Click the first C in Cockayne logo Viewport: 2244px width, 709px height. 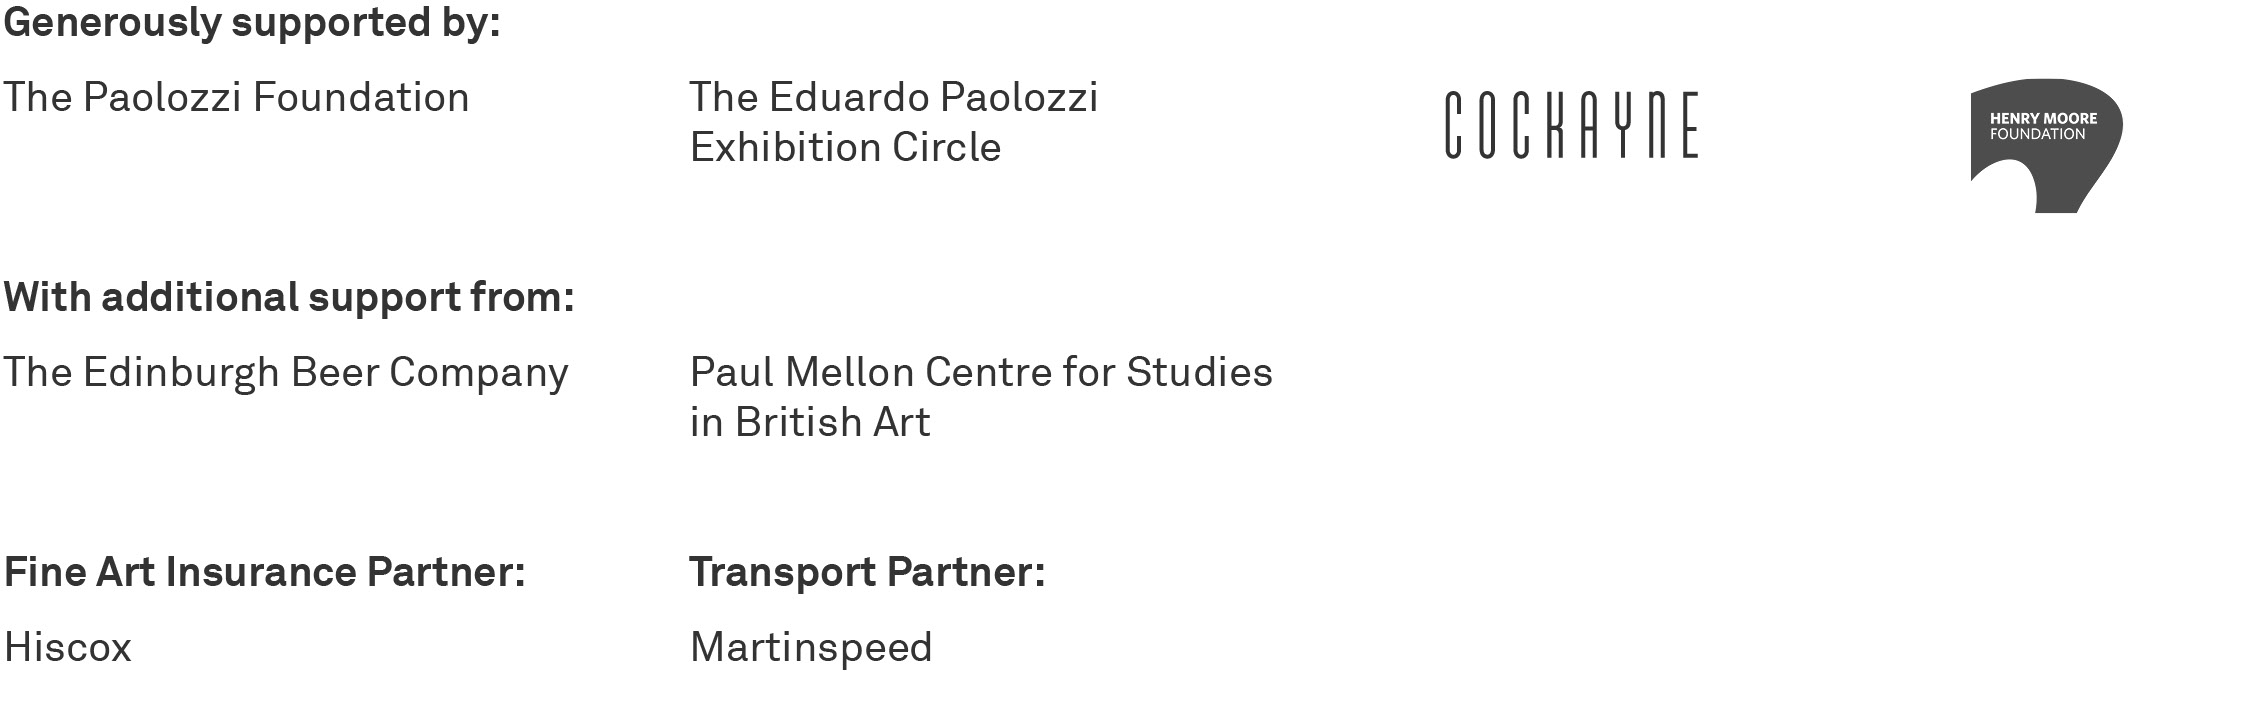[1454, 125]
